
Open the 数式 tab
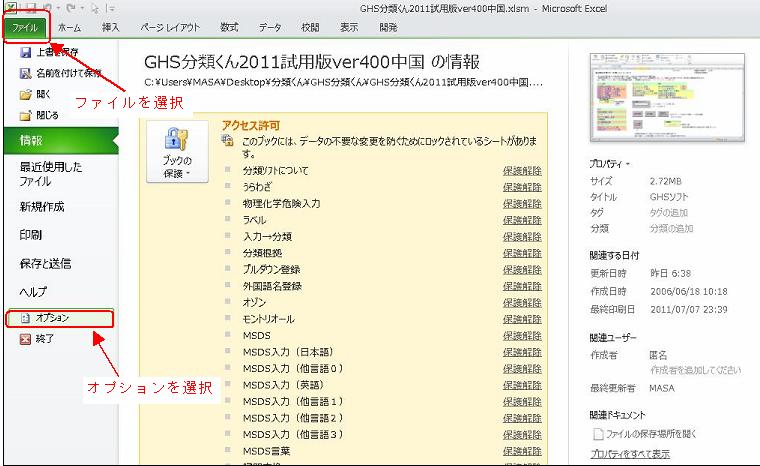[229, 28]
